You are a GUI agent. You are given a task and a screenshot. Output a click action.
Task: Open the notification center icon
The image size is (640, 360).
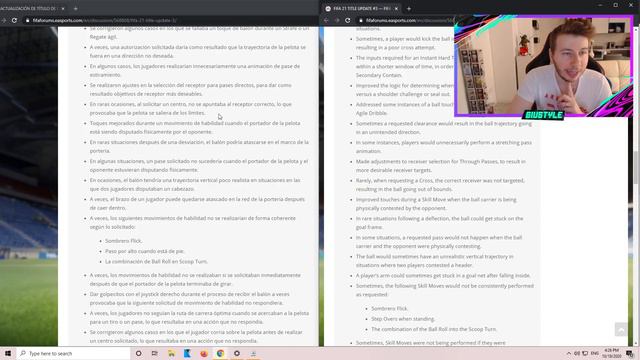tap(630, 353)
